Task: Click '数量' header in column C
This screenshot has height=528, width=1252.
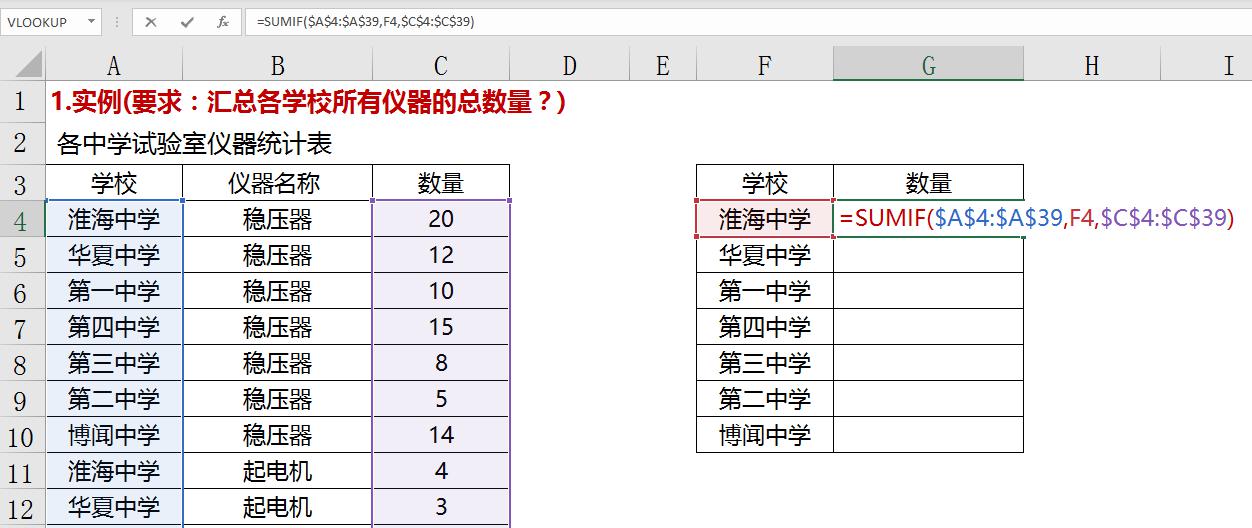Action: click(441, 183)
